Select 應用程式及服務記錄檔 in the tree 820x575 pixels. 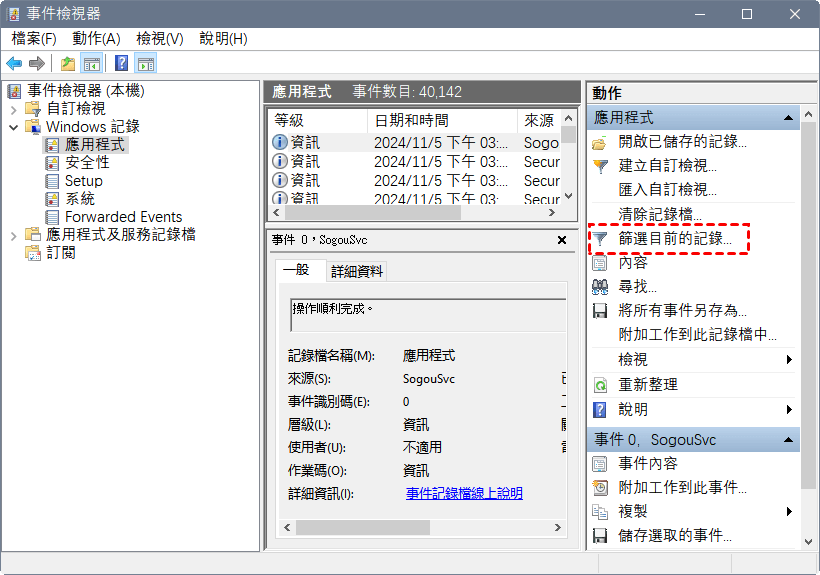(121, 234)
